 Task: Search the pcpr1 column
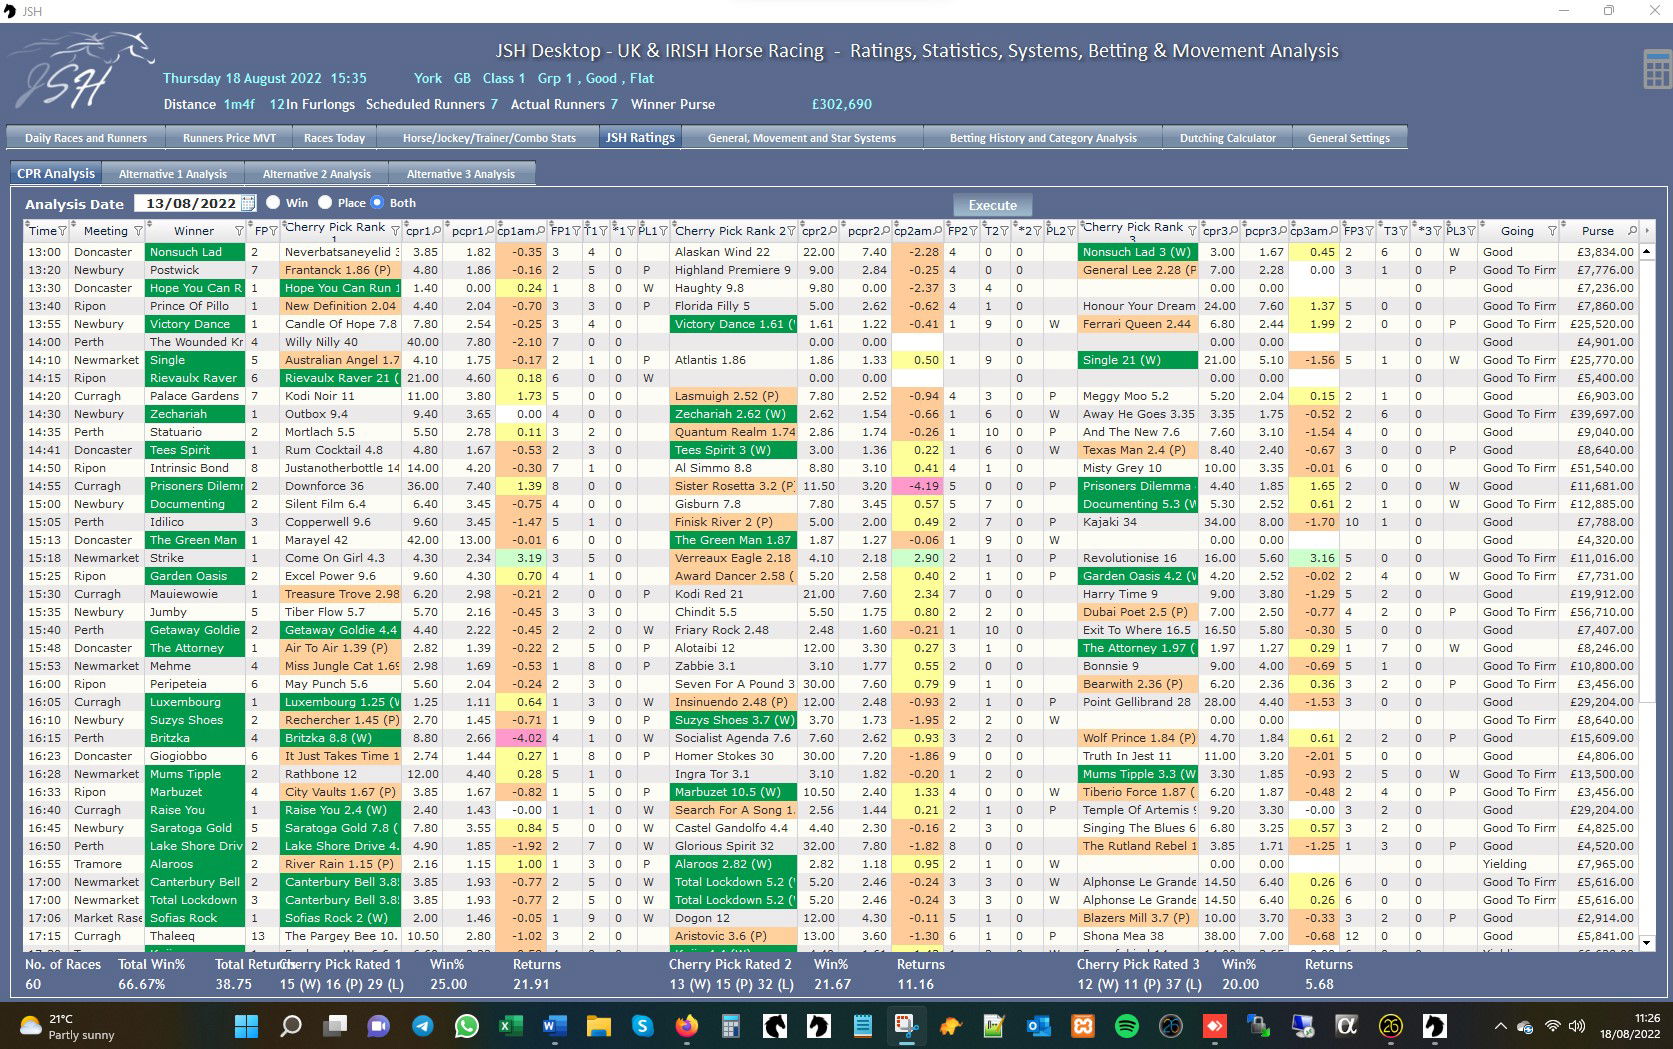[490, 231]
